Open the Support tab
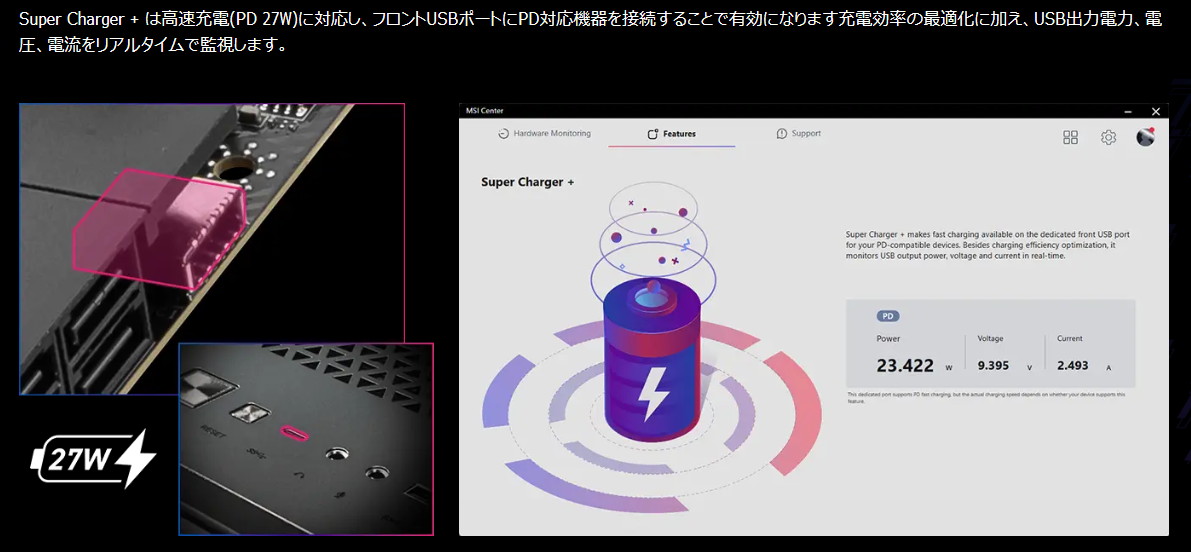Screen dimensions: 1191x552 798,134
